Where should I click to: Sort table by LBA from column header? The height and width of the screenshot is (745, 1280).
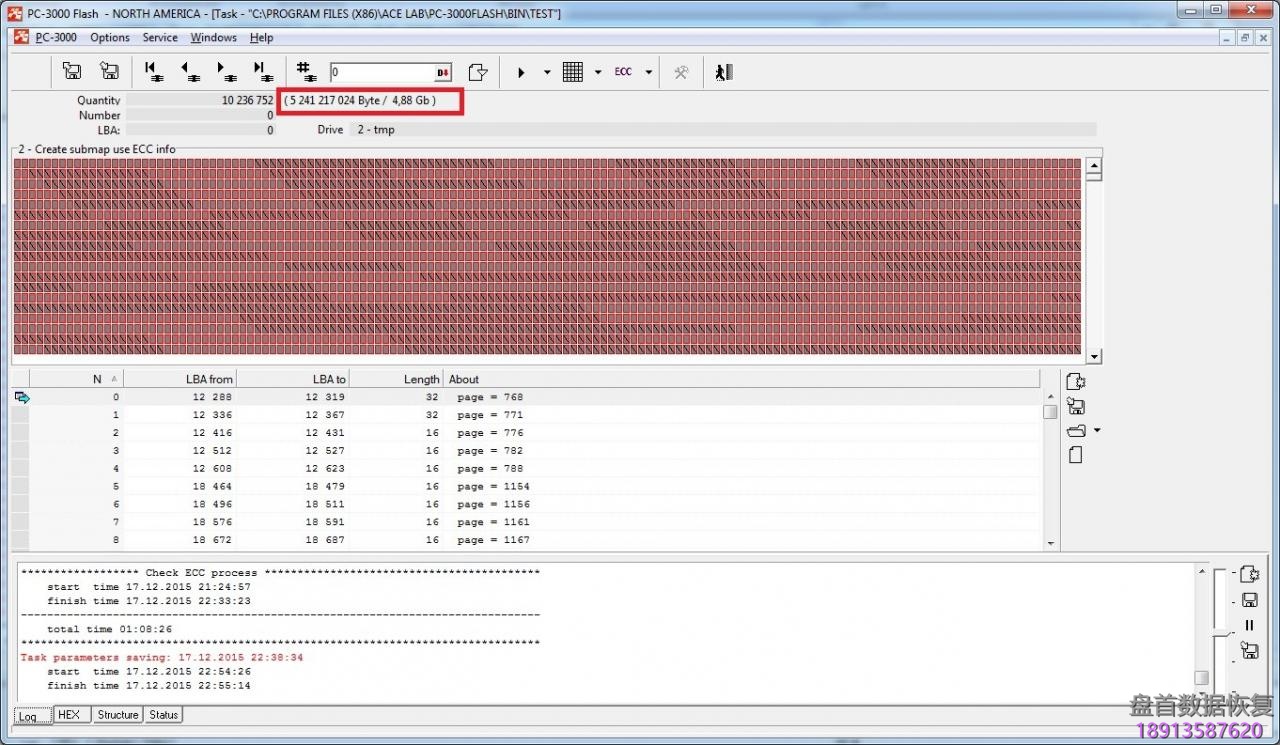180,379
